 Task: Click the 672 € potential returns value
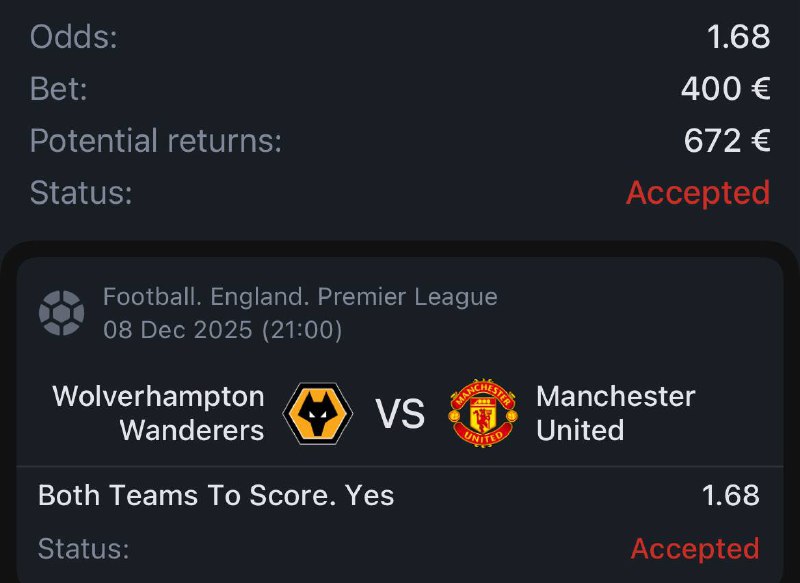click(726, 141)
